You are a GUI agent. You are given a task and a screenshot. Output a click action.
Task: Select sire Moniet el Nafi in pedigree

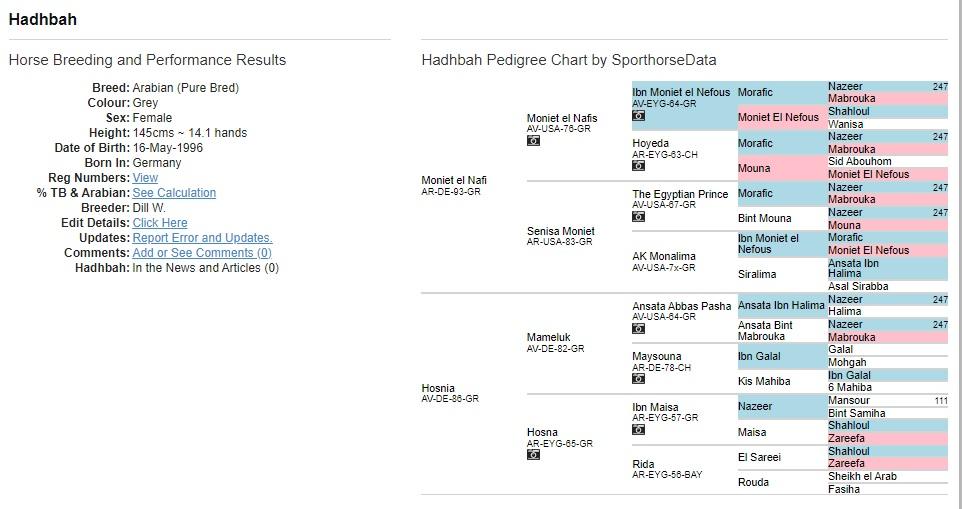[454, 180]
